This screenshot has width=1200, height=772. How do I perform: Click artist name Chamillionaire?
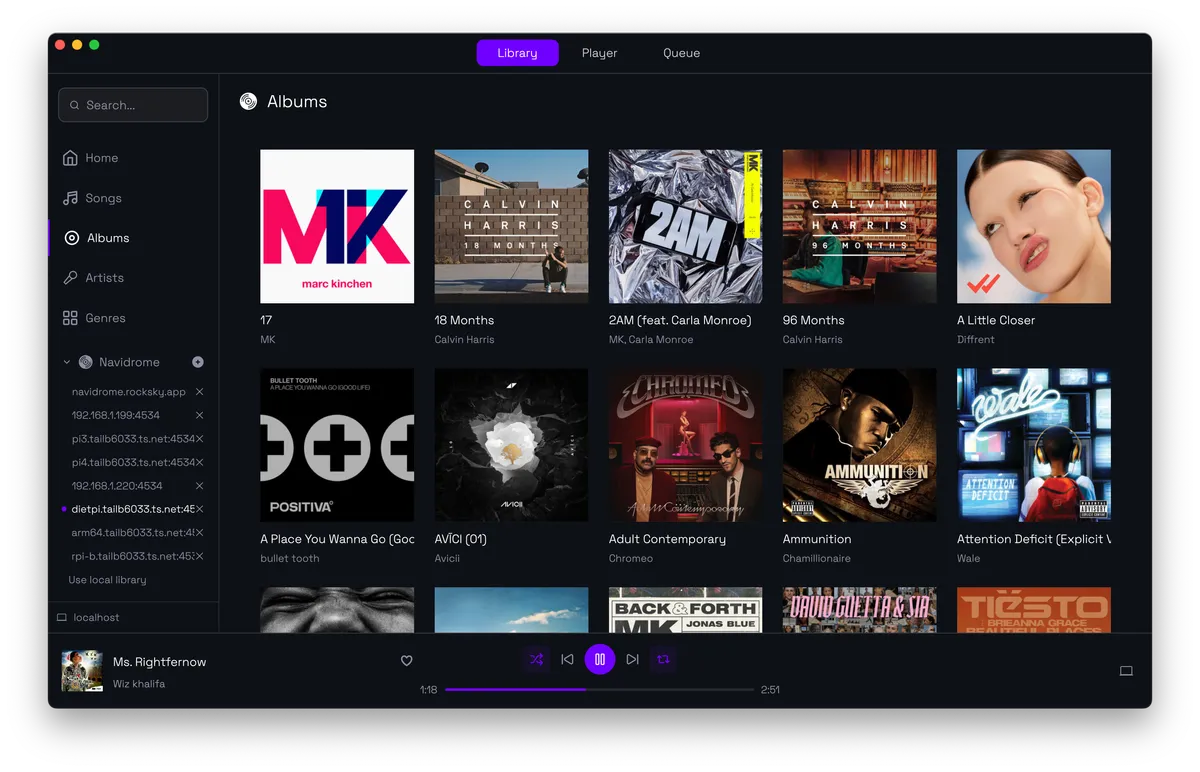pos(816,558)
